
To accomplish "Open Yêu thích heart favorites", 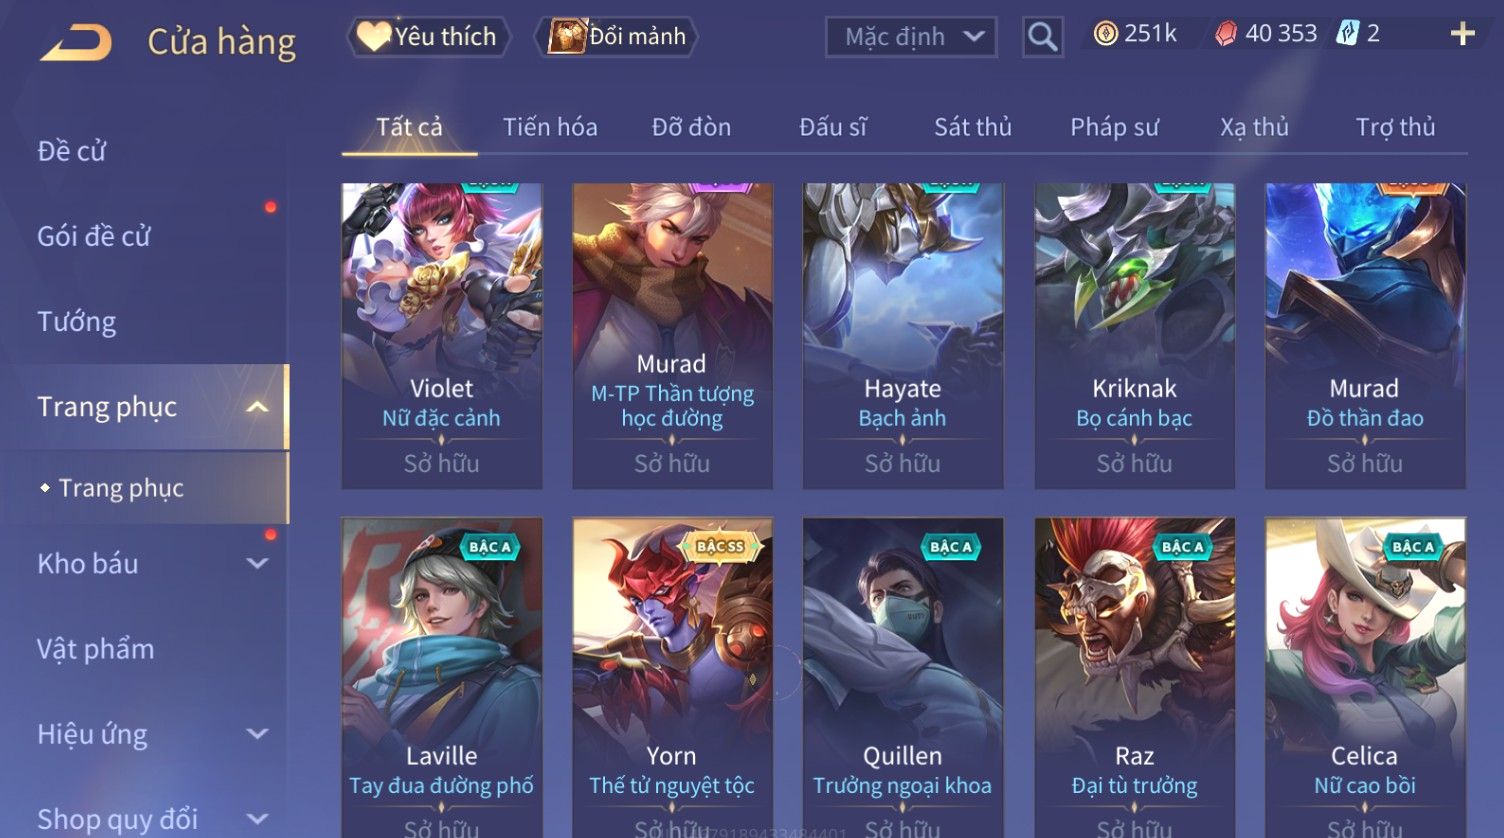I will pos(428,37).
